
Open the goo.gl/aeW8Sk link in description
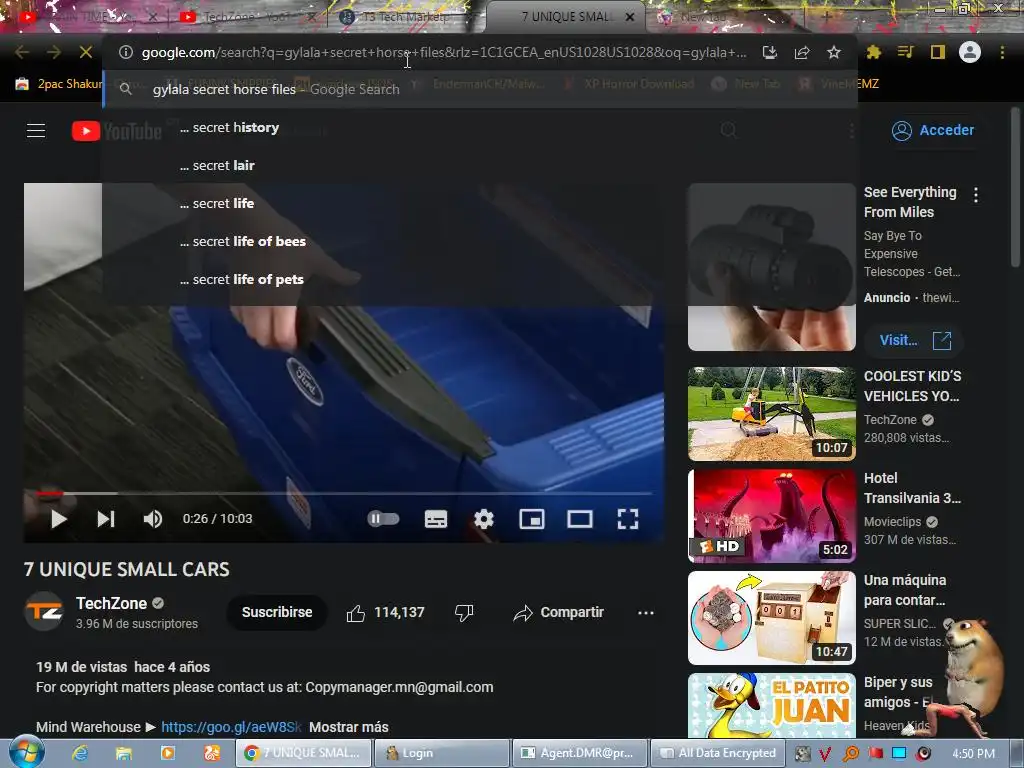click(x=231, y=727)
